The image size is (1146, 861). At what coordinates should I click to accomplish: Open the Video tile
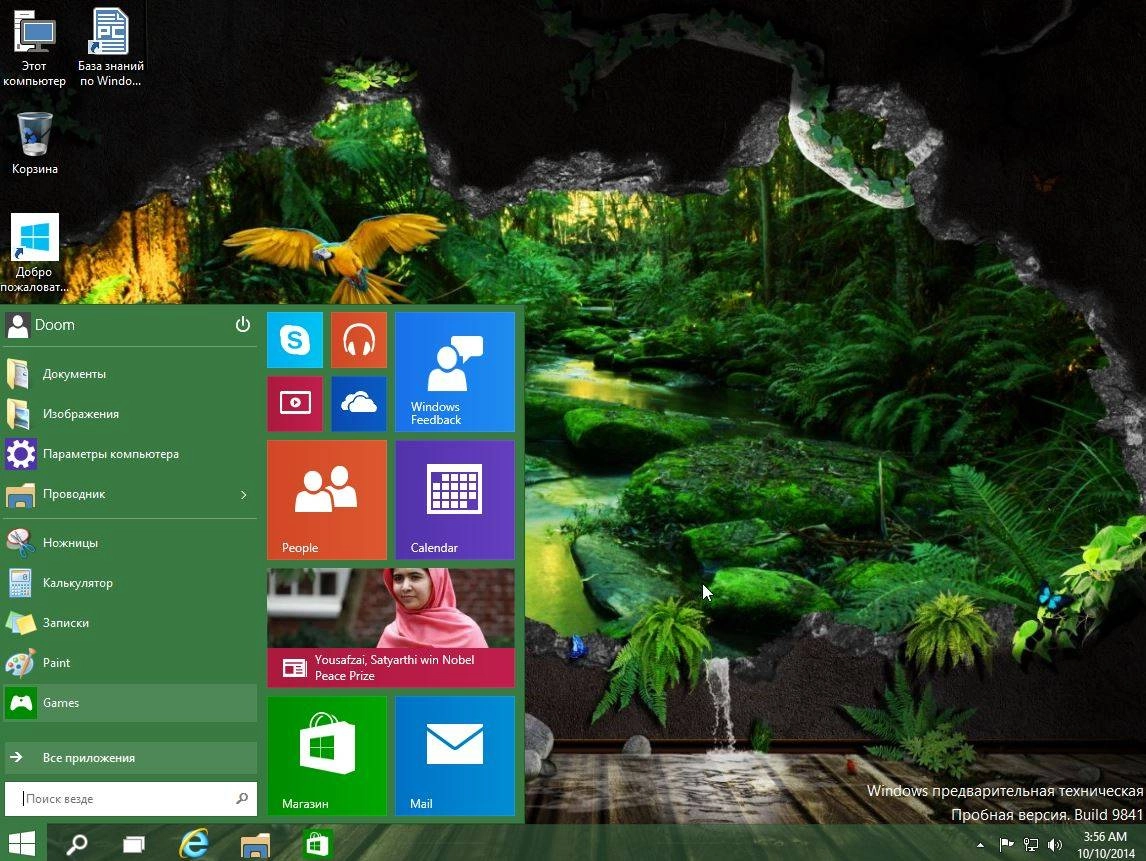tap(295, 403)
